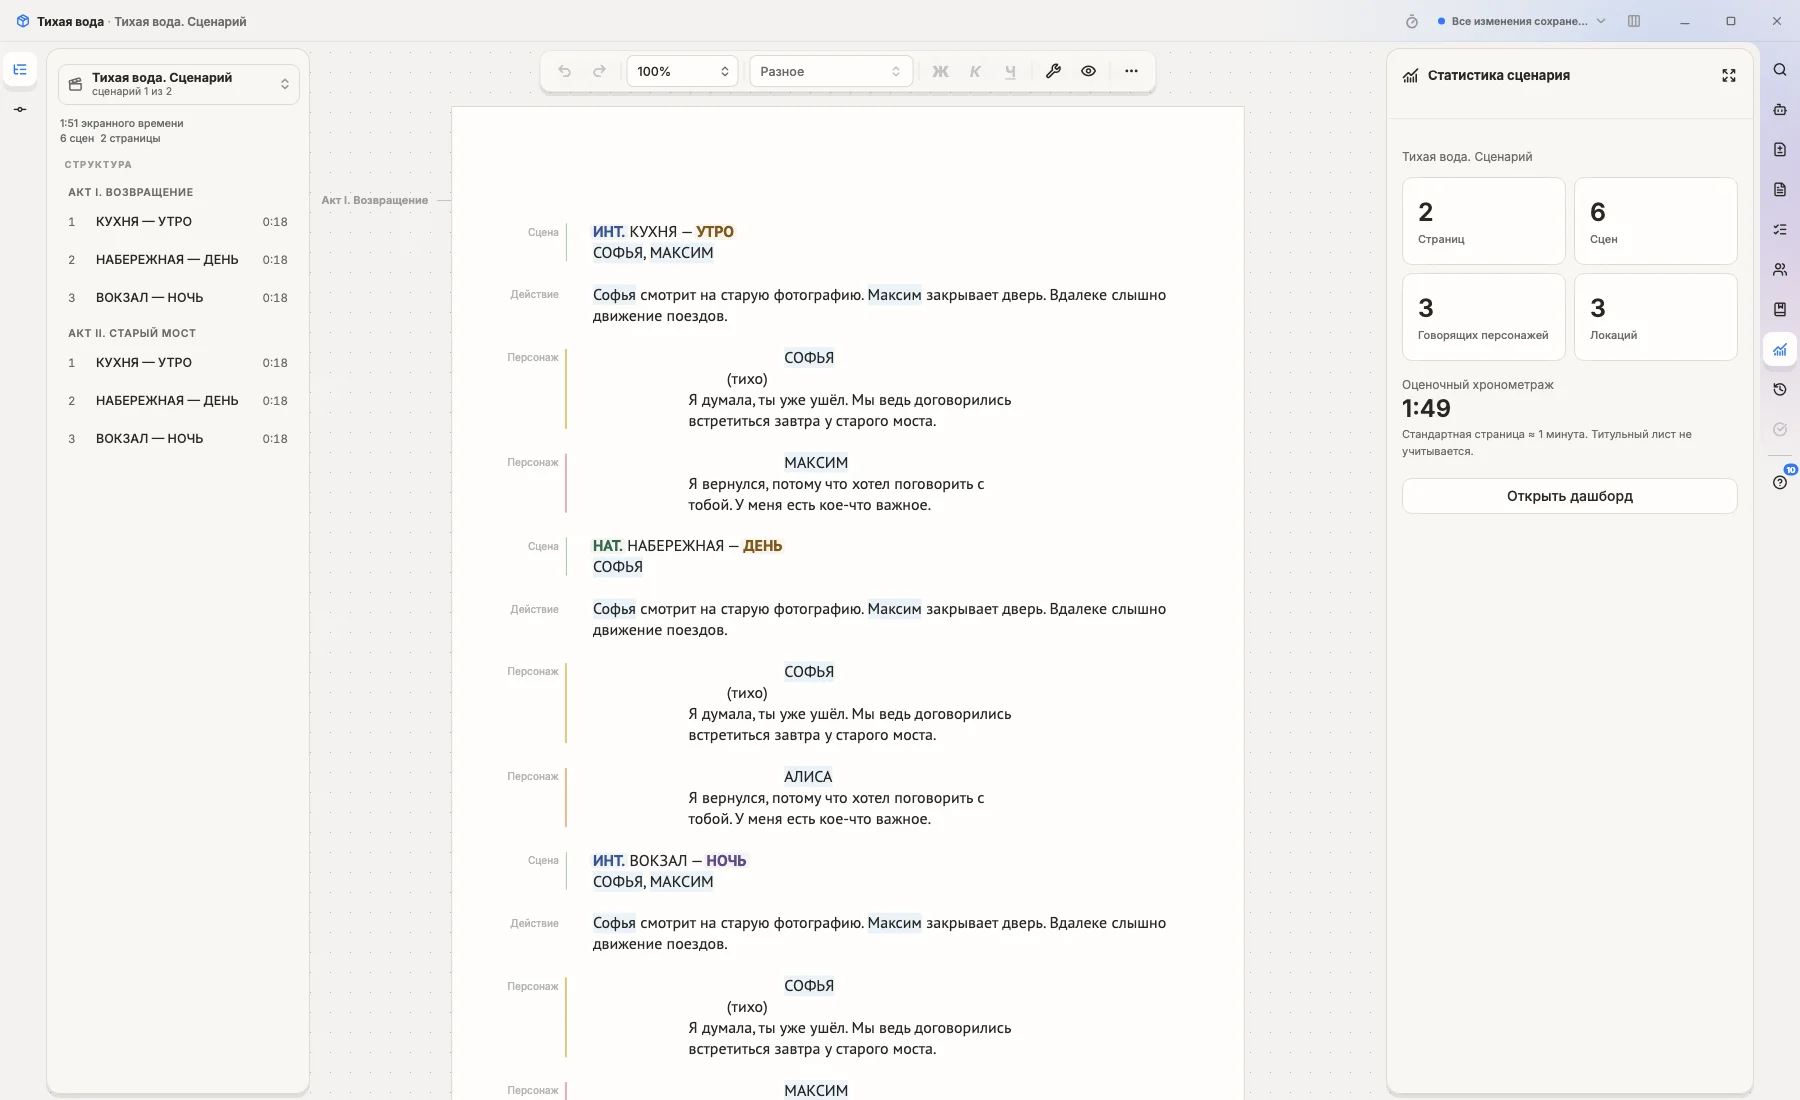Select ВОКЗАЛ — НОЧЬ scene in Act I
Screen dimensions: 1800x1100
(x=178, y=298)
